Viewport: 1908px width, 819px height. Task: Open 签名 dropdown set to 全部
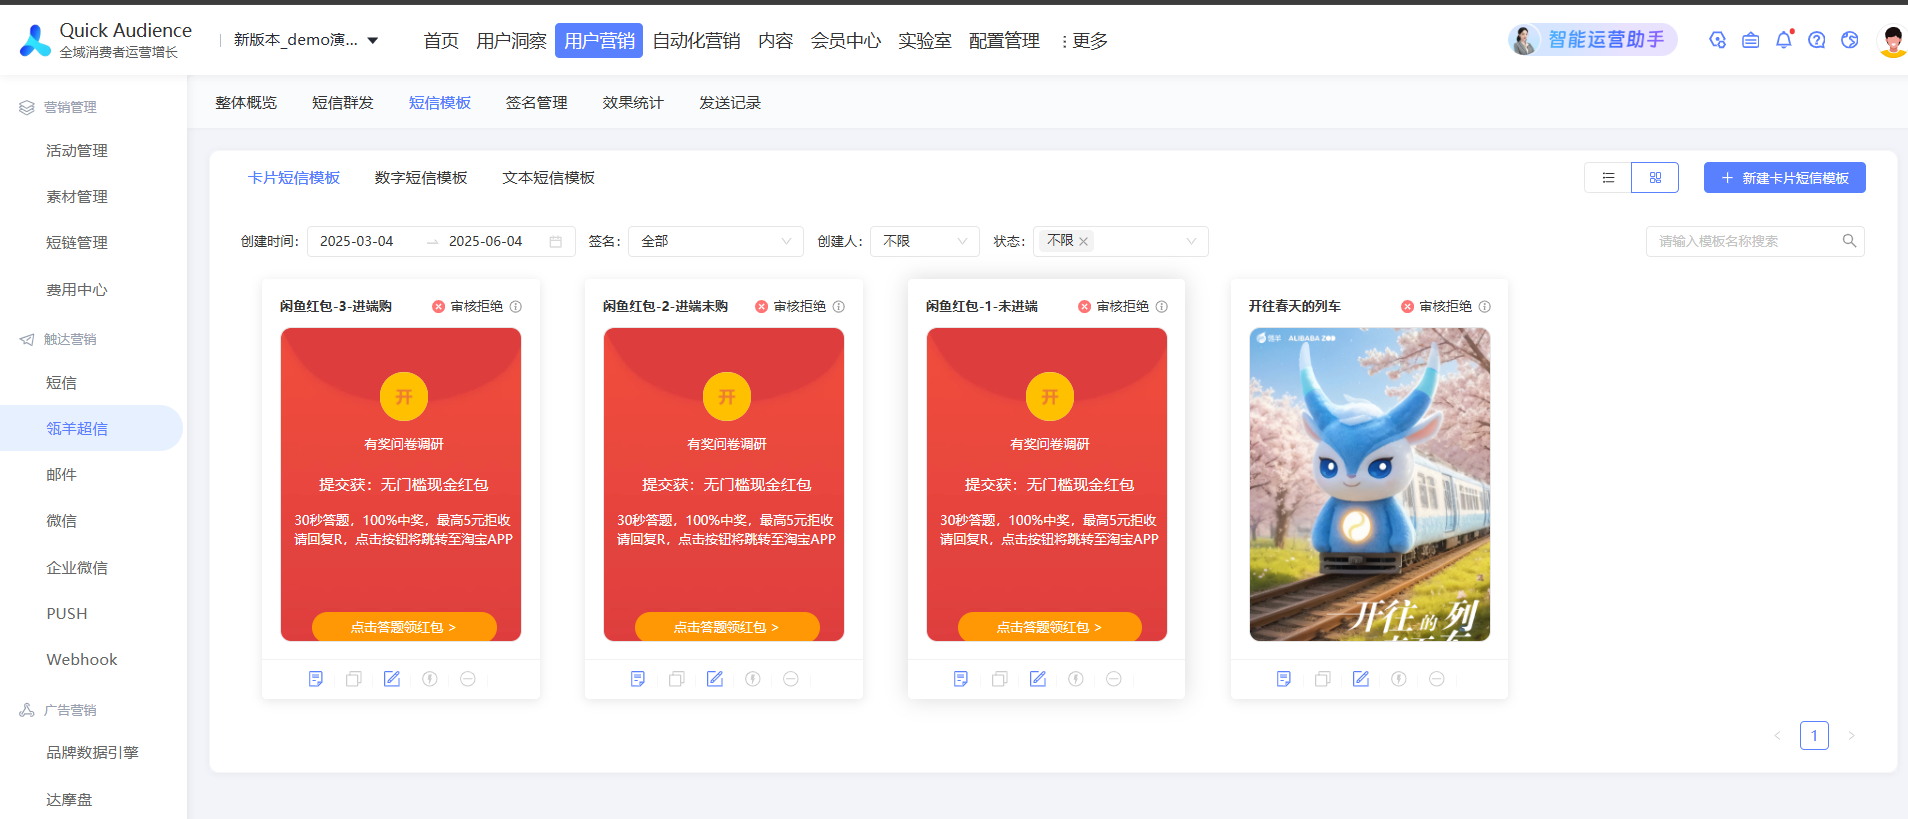point(716,241)
